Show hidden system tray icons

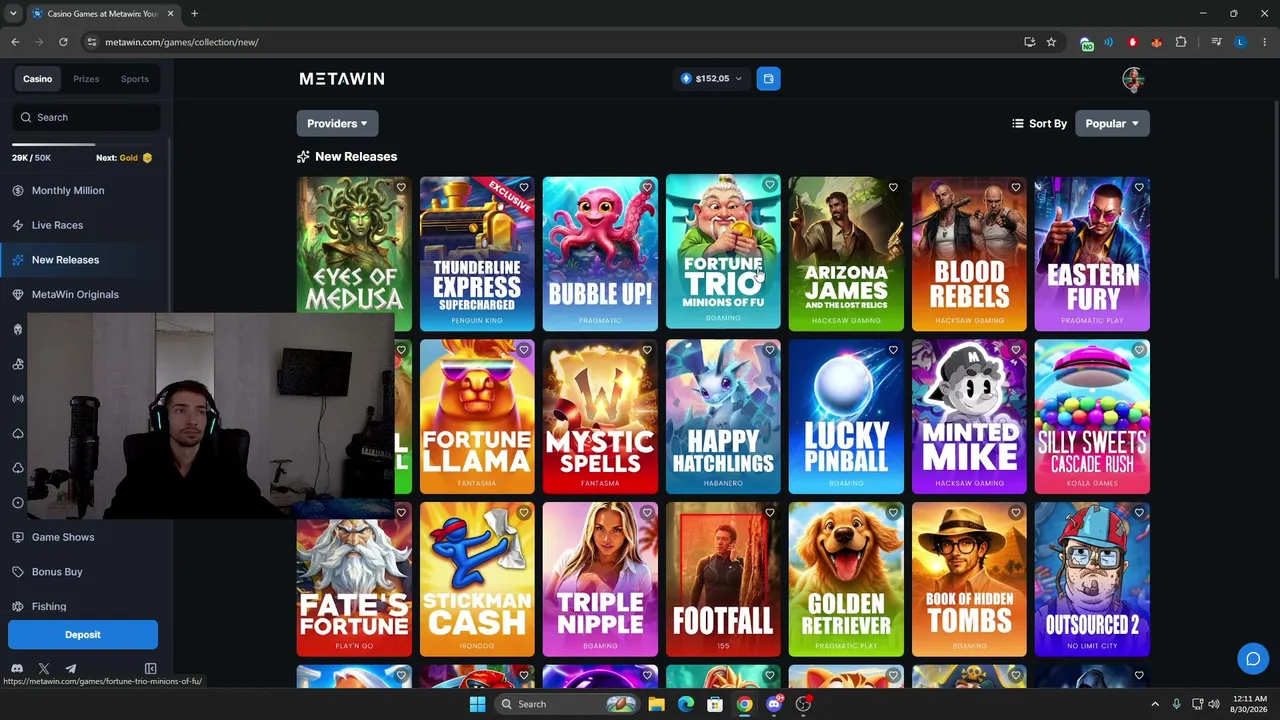(x=1154, y=704)
